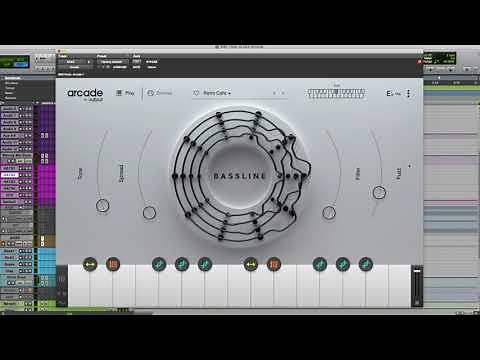Trigger second teal loop icon in left group
Viewport: 480px width, 360px height.
182,265
